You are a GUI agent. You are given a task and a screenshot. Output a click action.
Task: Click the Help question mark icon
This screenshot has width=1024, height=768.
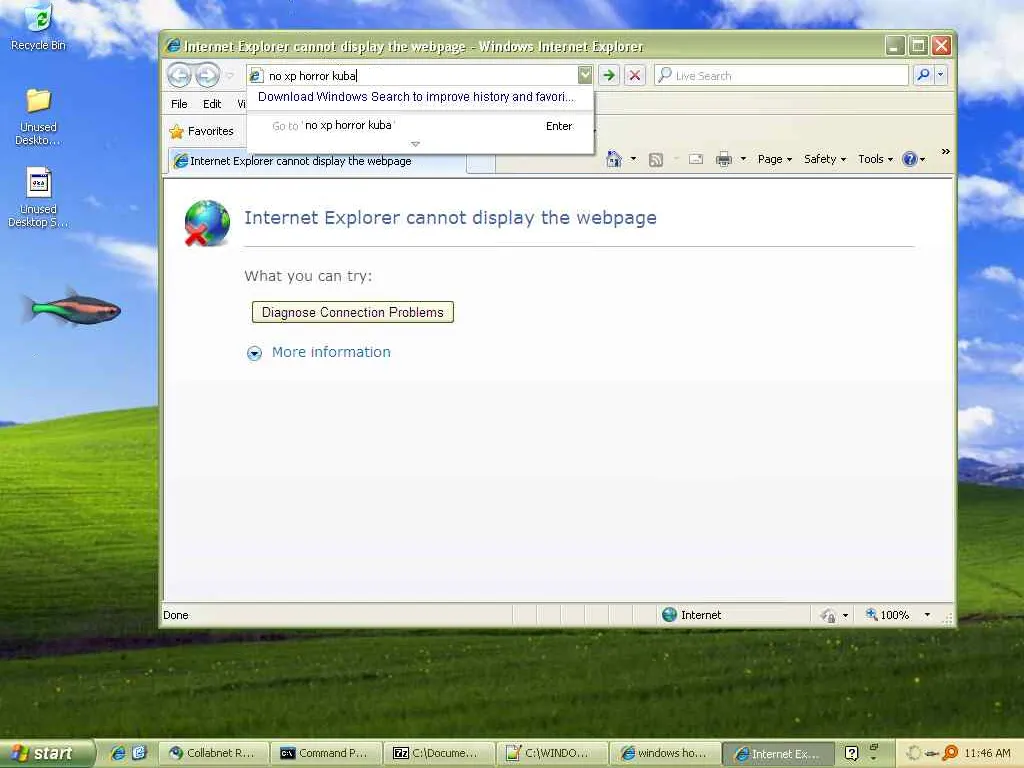point(909,159)
